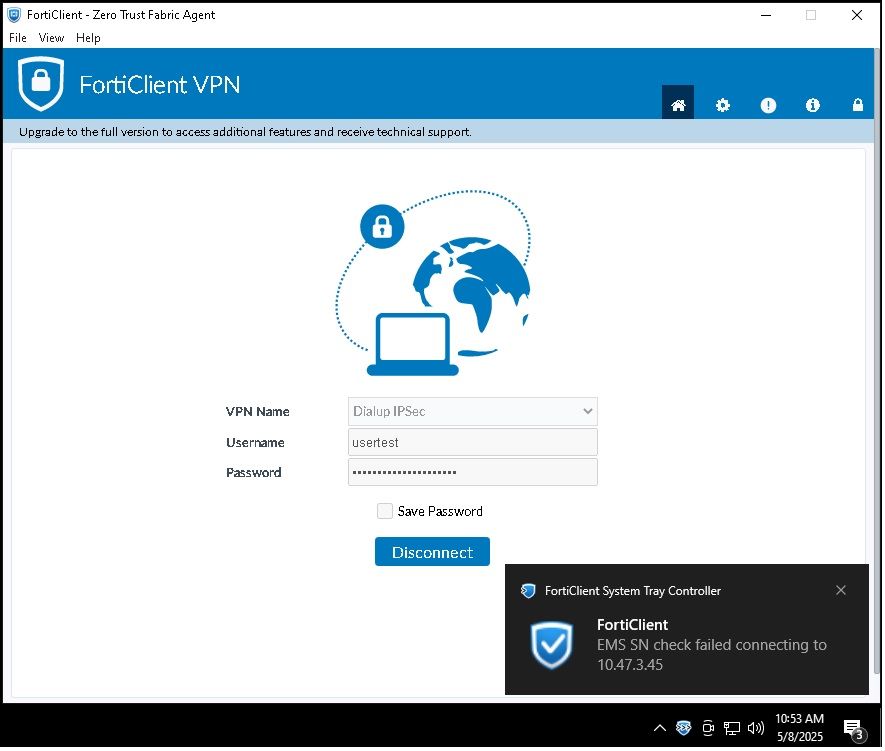Click the shield checkmark icon in notification
This screenshot has height=751, width=885.
[553, 647]
